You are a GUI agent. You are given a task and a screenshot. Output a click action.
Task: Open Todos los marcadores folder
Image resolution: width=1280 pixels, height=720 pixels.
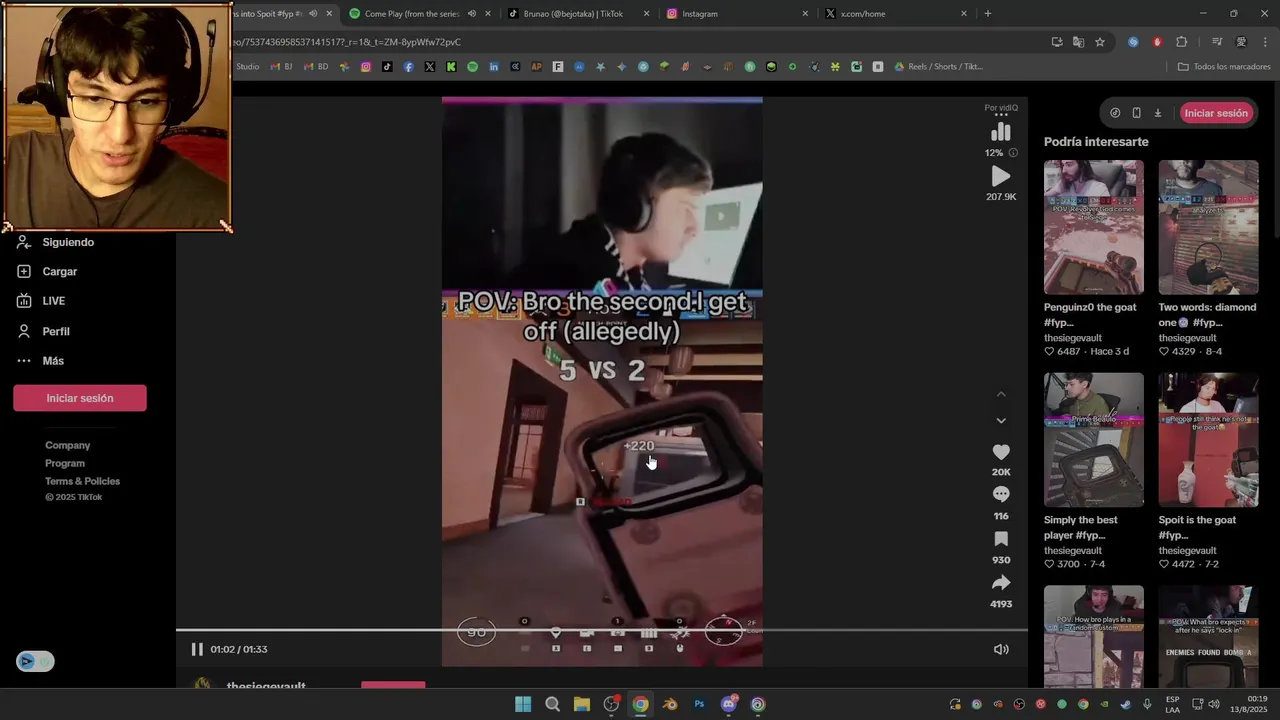click(x=1224, y=67)
